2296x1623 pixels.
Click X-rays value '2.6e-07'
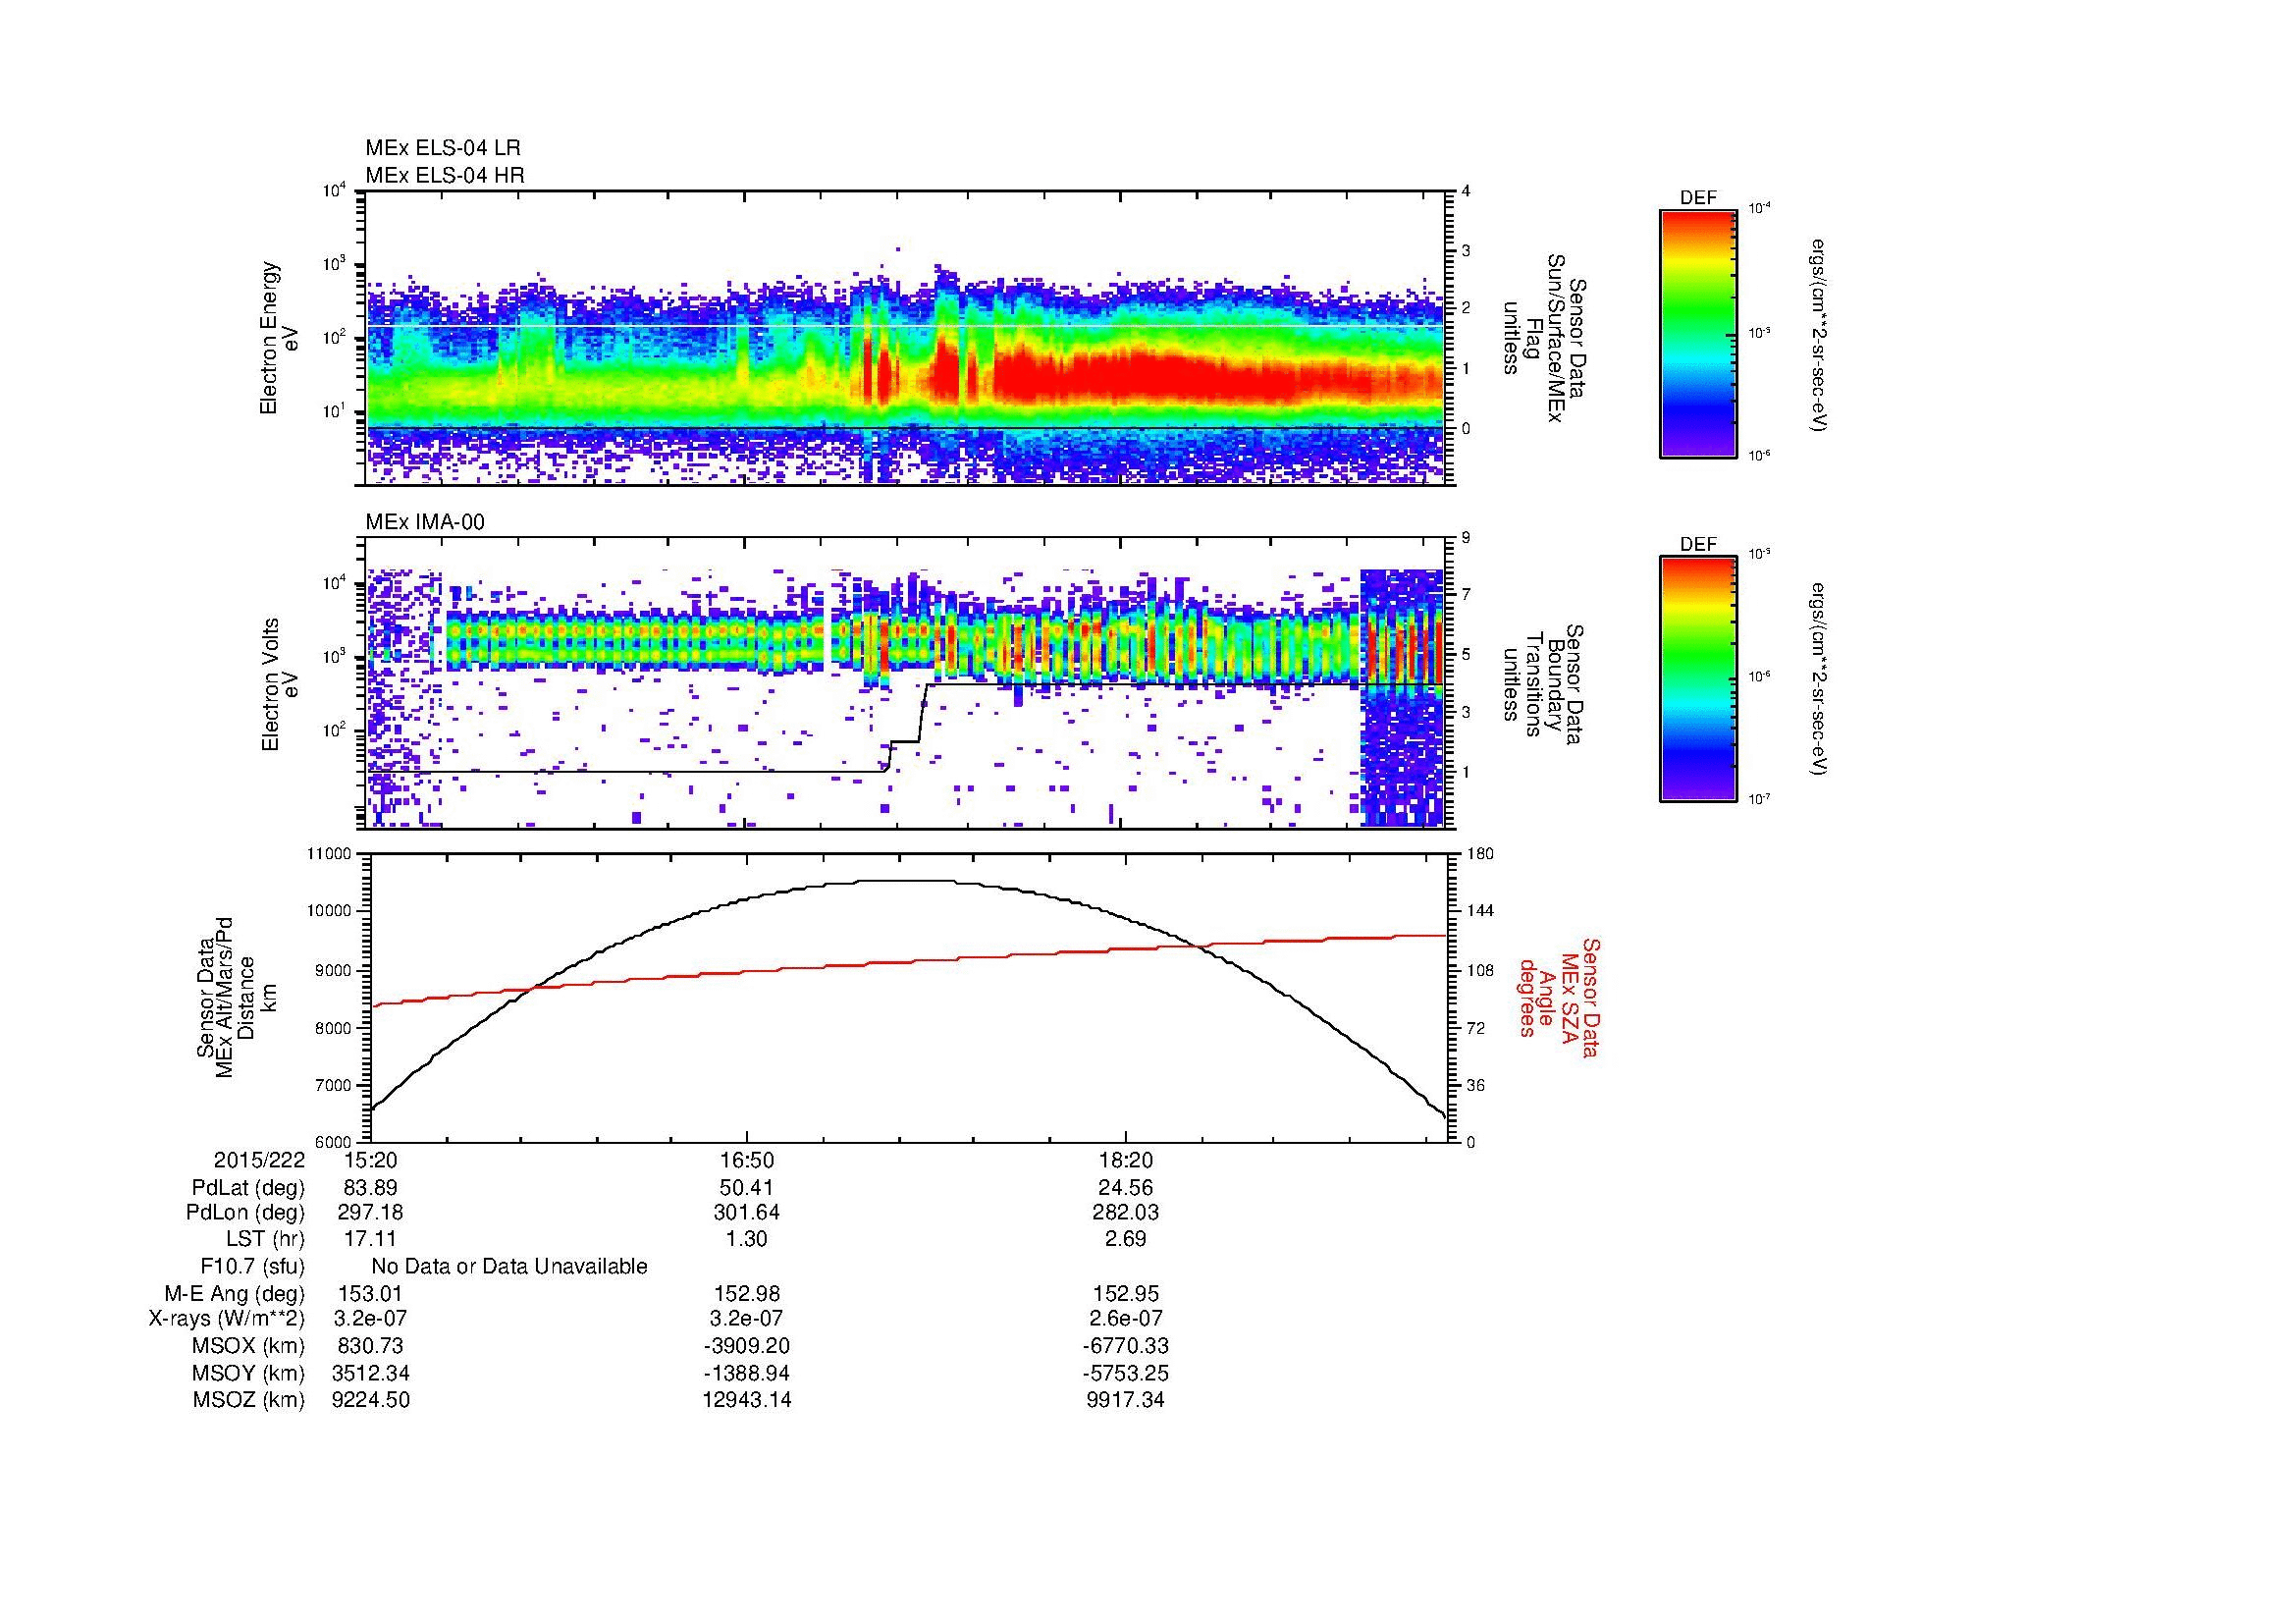coord(1126,1319)
